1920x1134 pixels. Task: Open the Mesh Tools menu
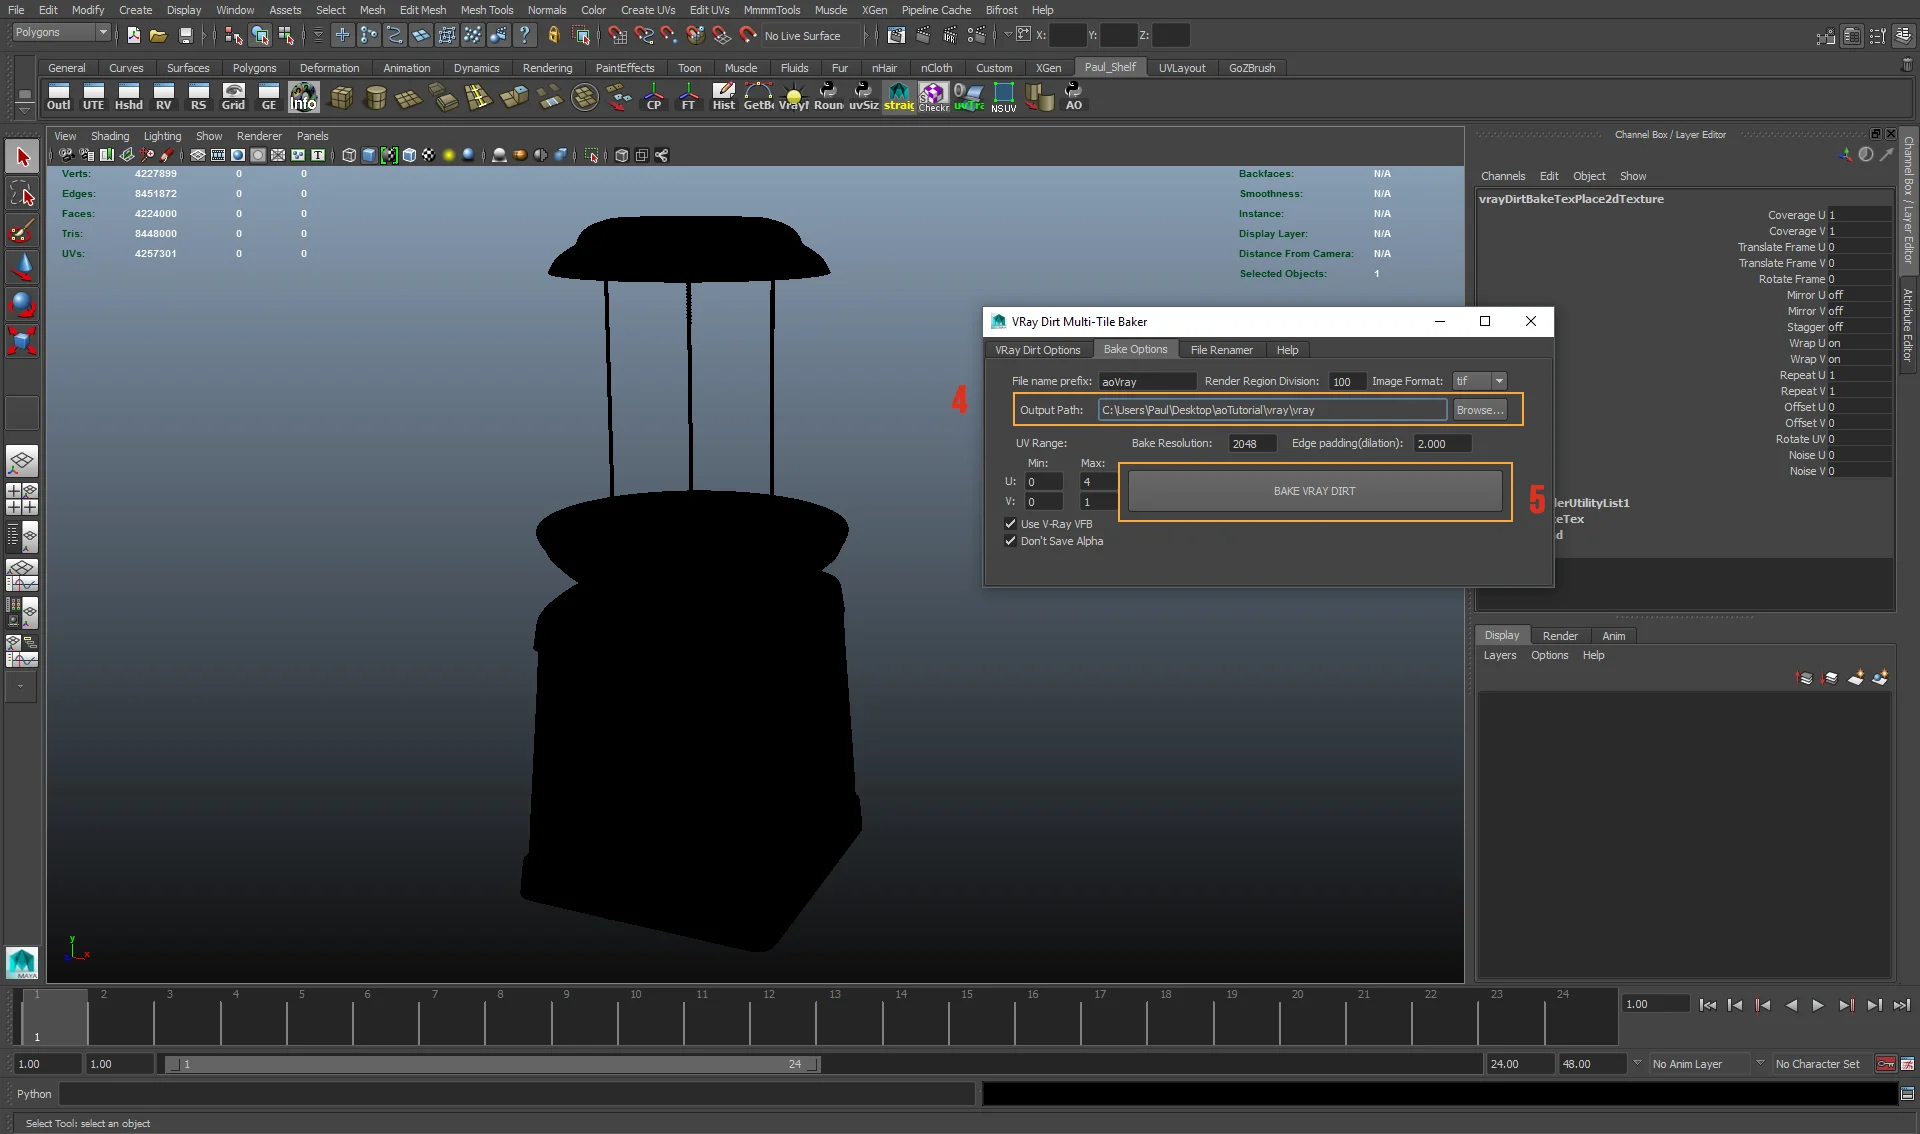[x=486, y=10]
